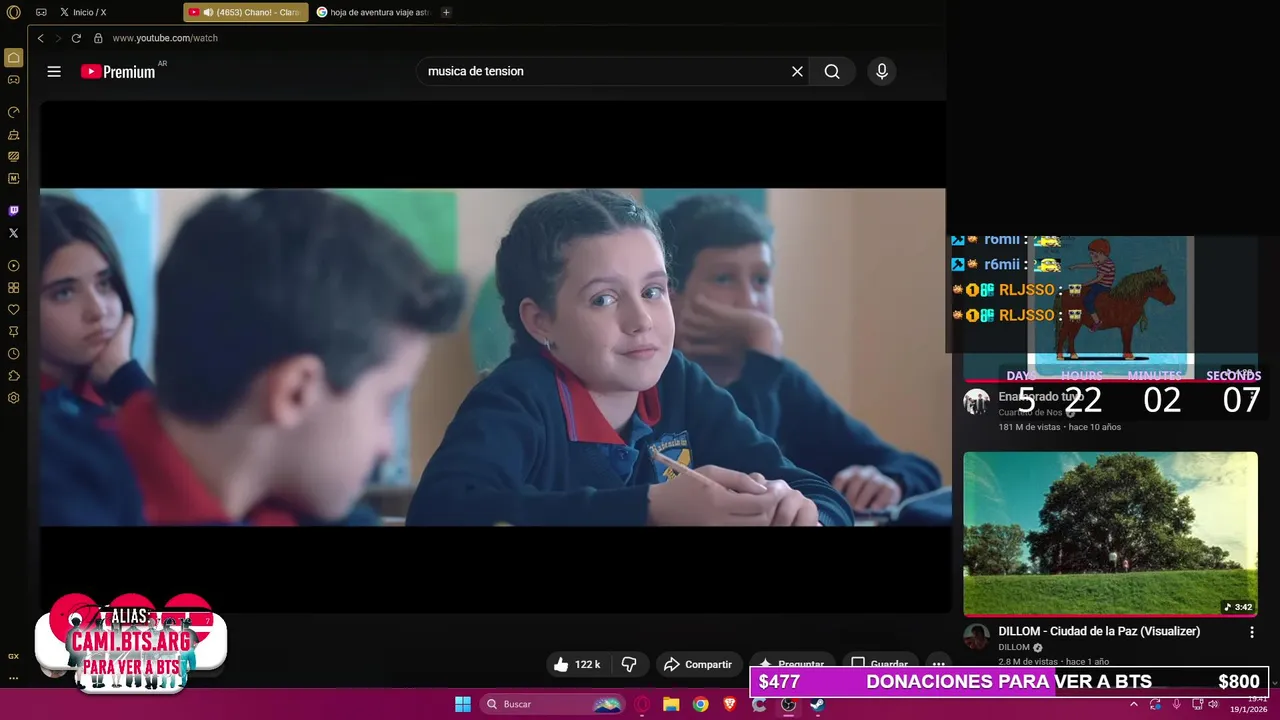
Task: Open the taskbar clock and date
Action: click(x=1249, y=704)
